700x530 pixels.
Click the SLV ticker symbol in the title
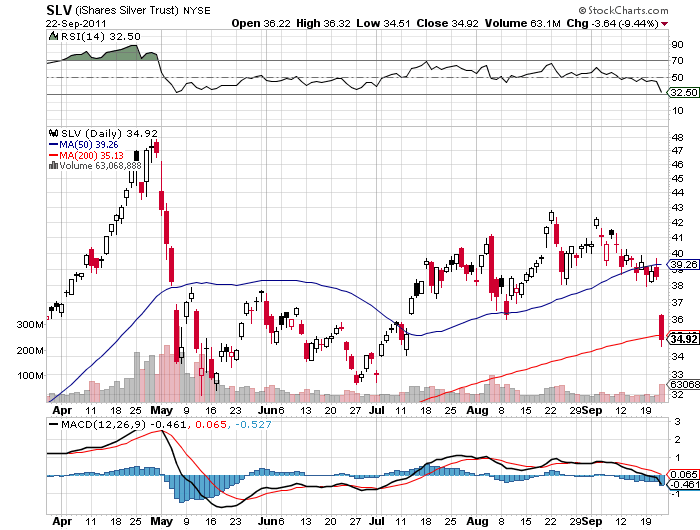tap(59, 9)
